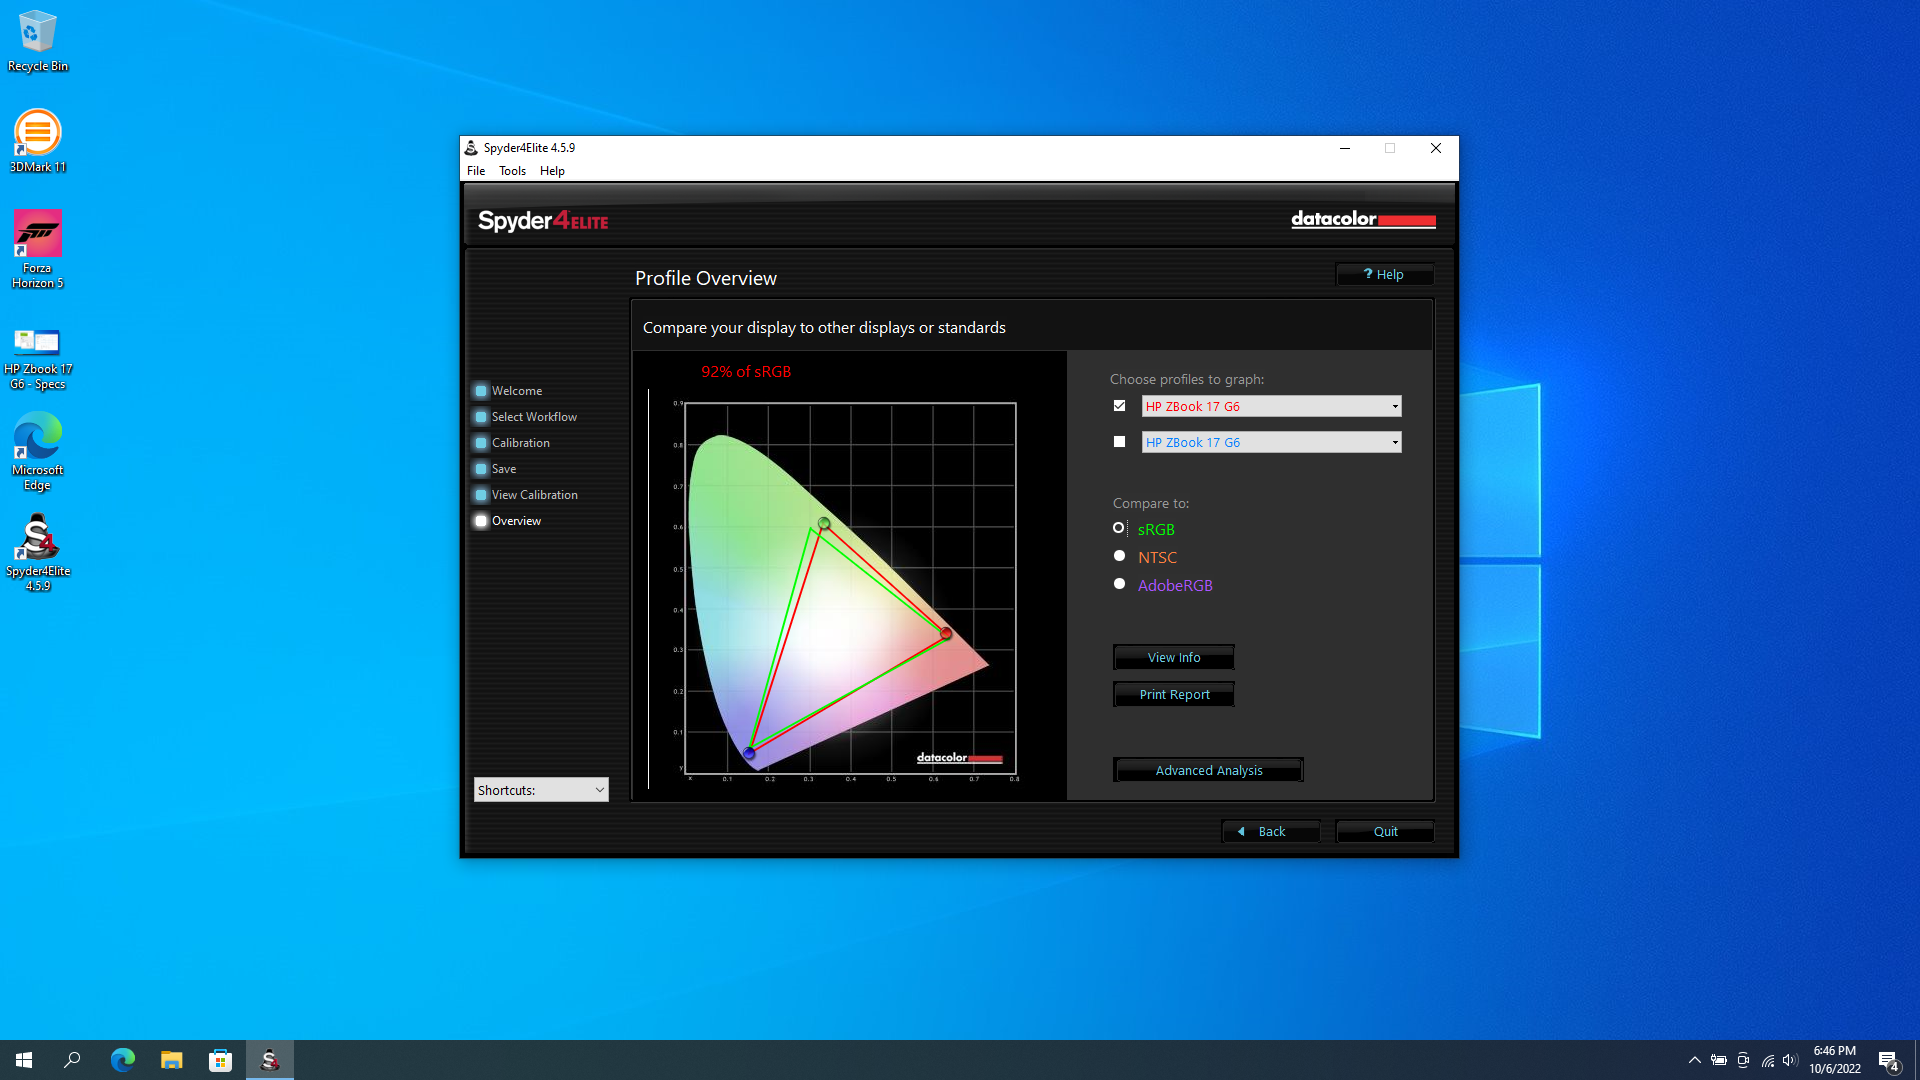Click the Save step indicator icon
1920x1080 pixels.
481,469
